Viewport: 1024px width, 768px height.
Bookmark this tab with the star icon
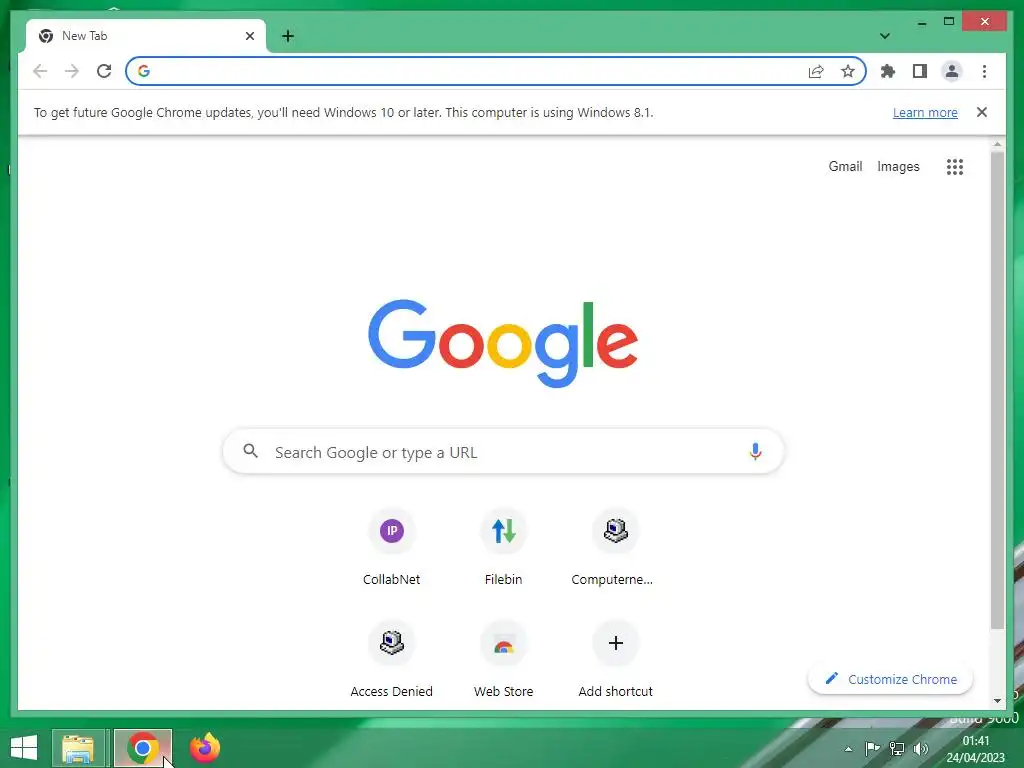click(848, 71)
